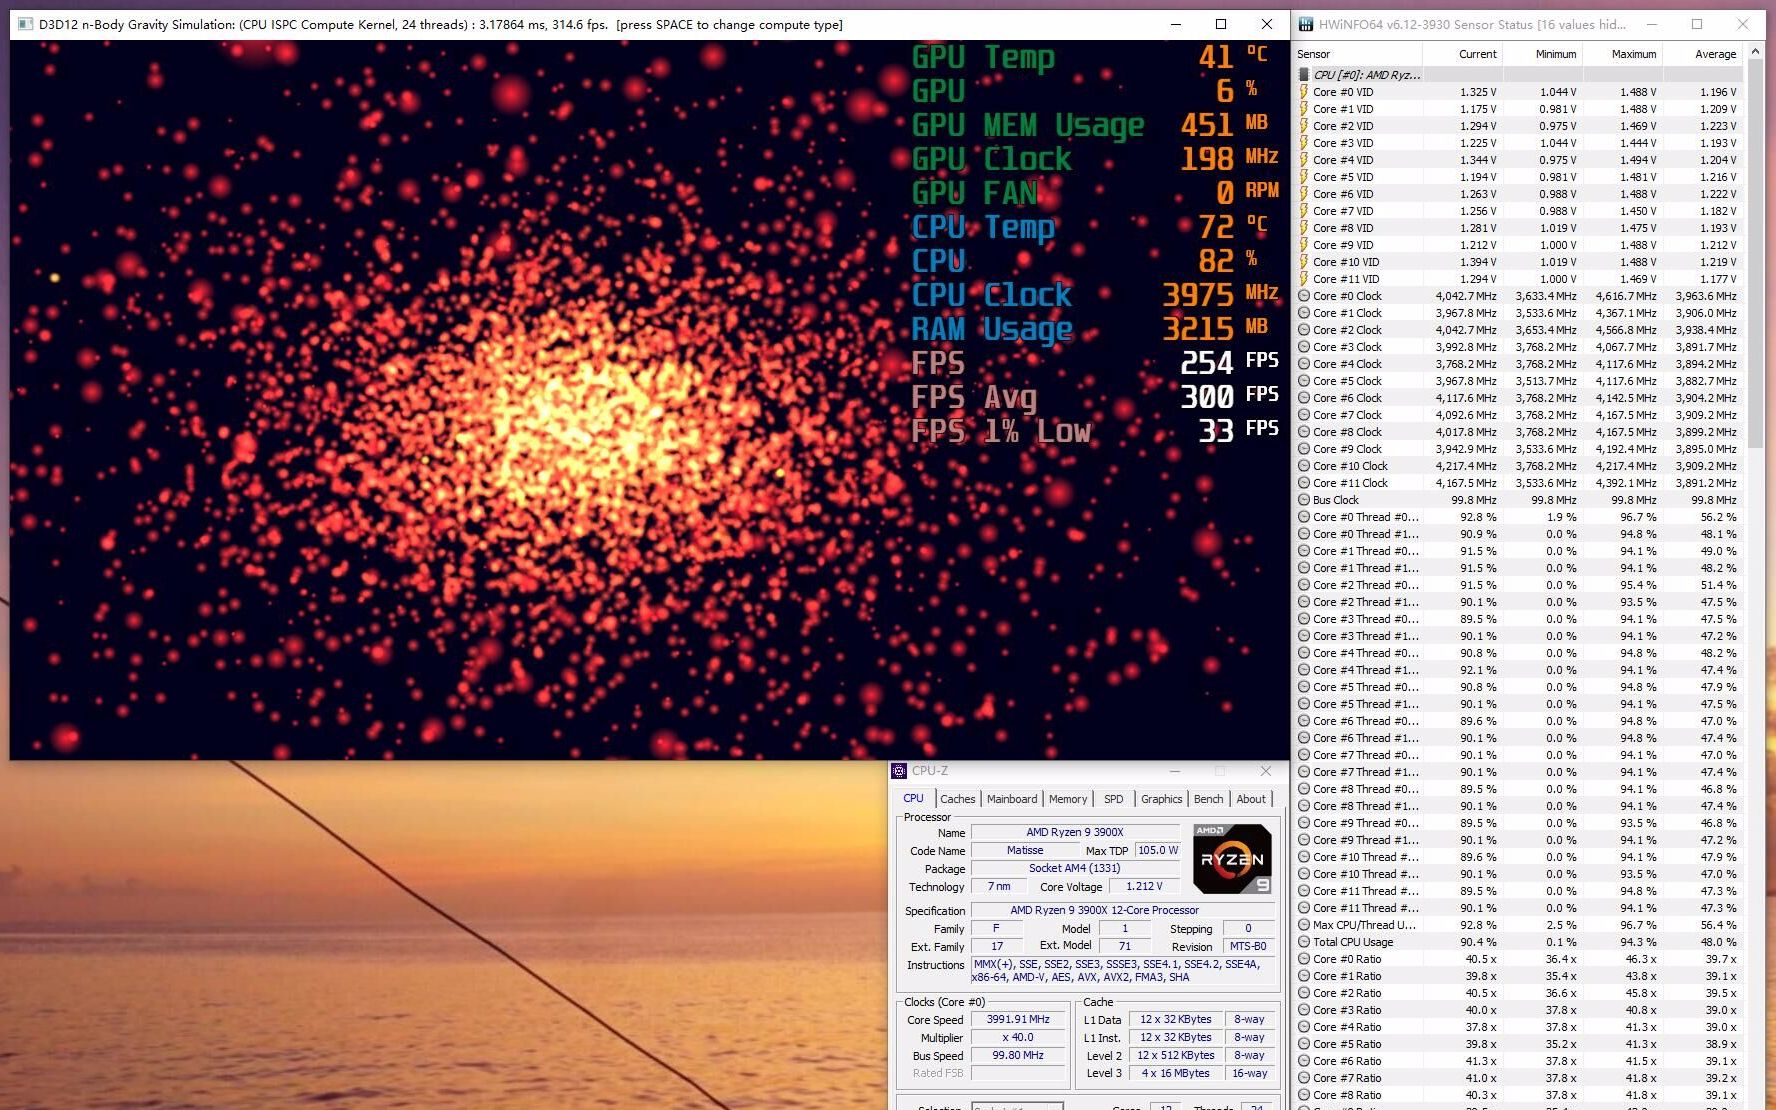Click the icon beside Max CPU/Thread Usage
The height and width of the screenshot is (1110, 1776).
tap(1304, 925)
